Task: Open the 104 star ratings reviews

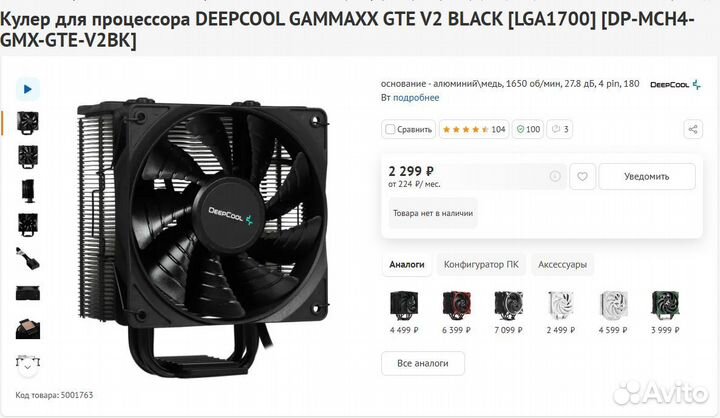Action: pos(474,130)
